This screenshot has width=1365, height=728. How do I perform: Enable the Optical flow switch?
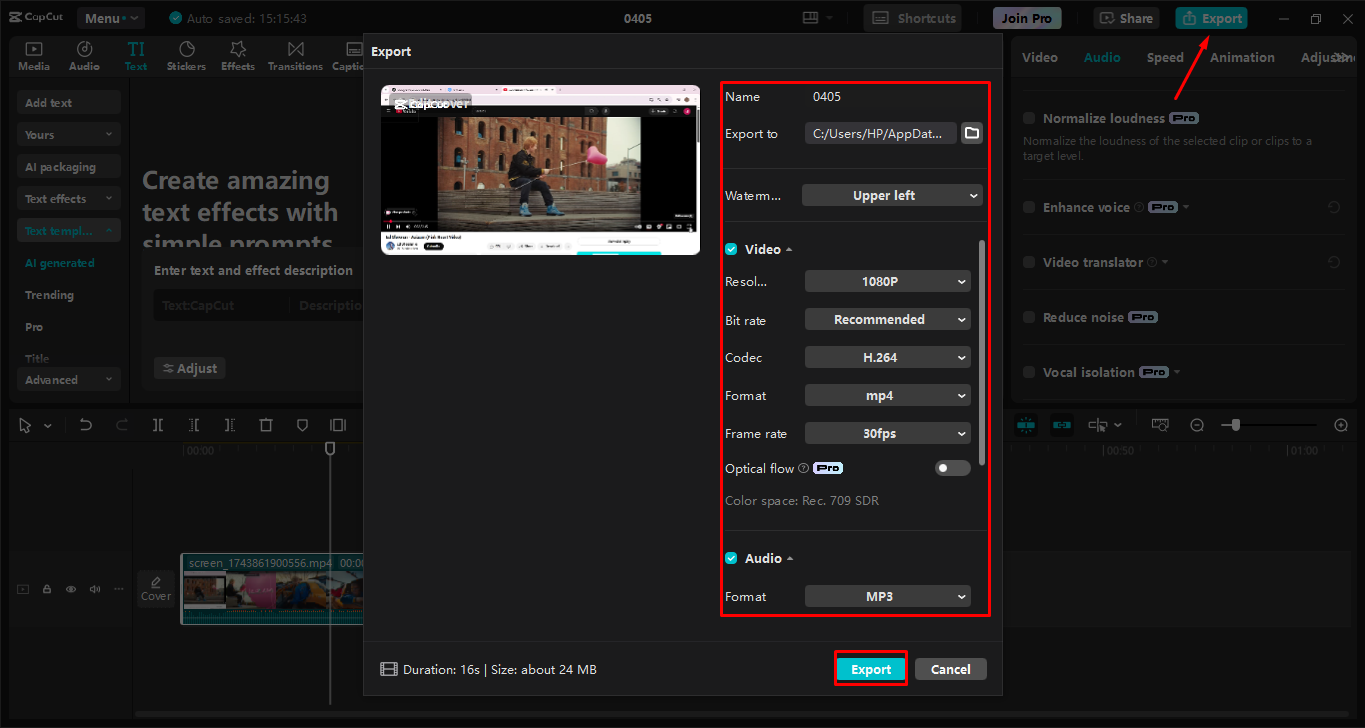point(952,467)
